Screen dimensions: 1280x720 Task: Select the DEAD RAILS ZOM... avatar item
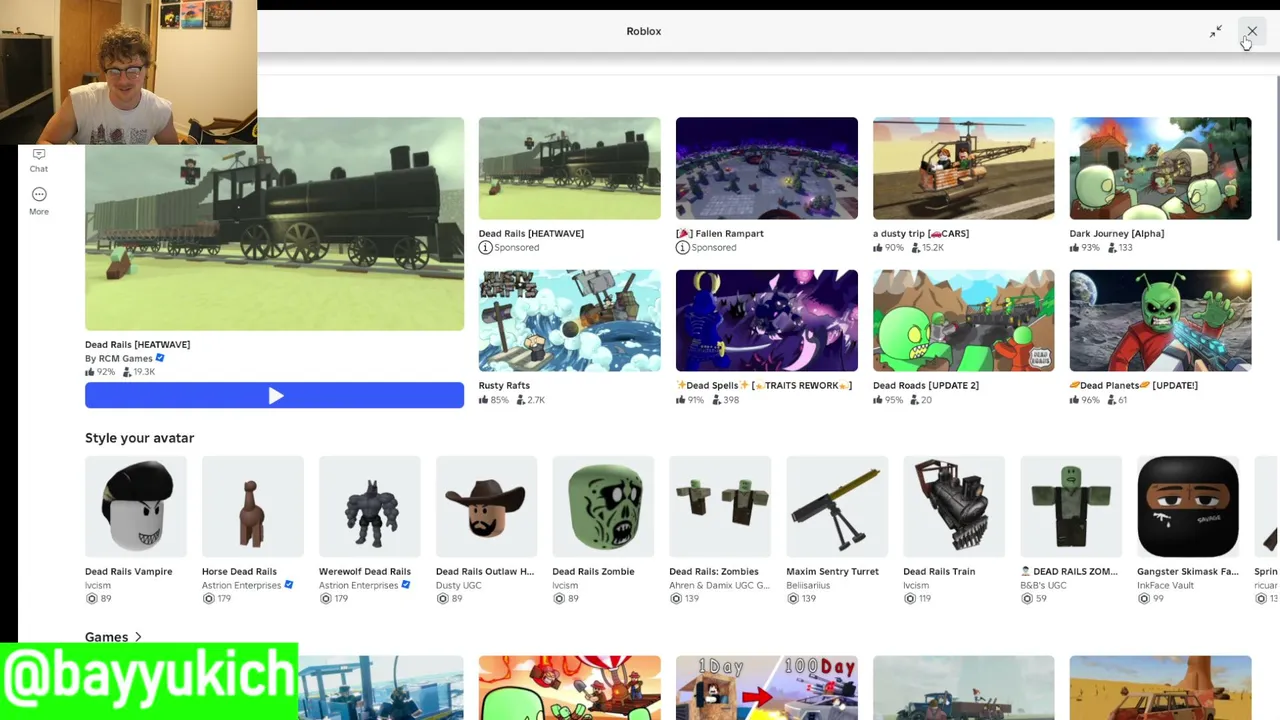coord(1071,506)
